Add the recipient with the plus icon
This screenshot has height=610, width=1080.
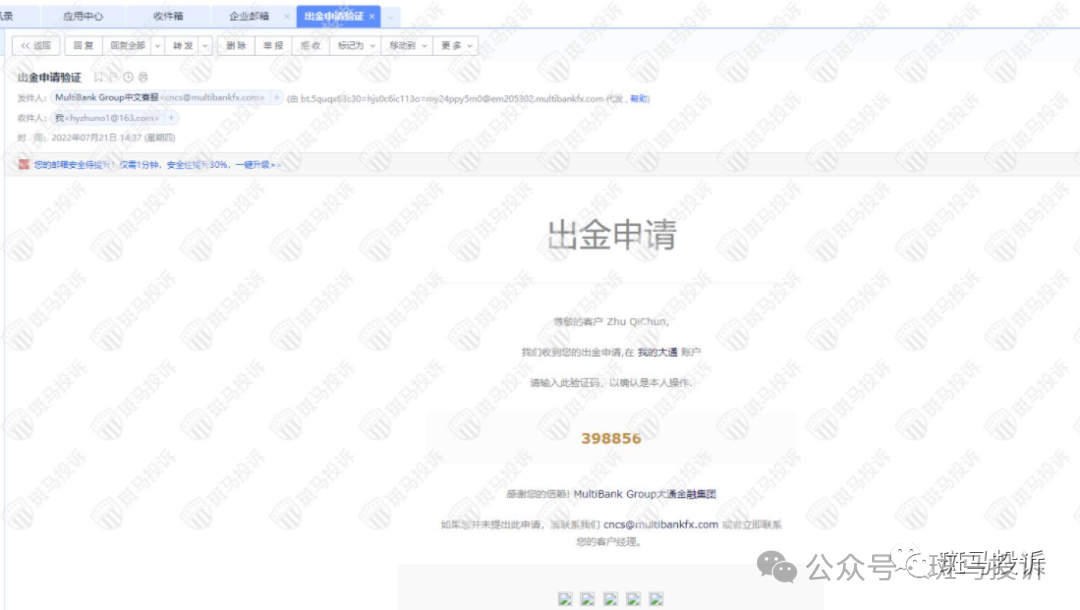tap(171, 118)
